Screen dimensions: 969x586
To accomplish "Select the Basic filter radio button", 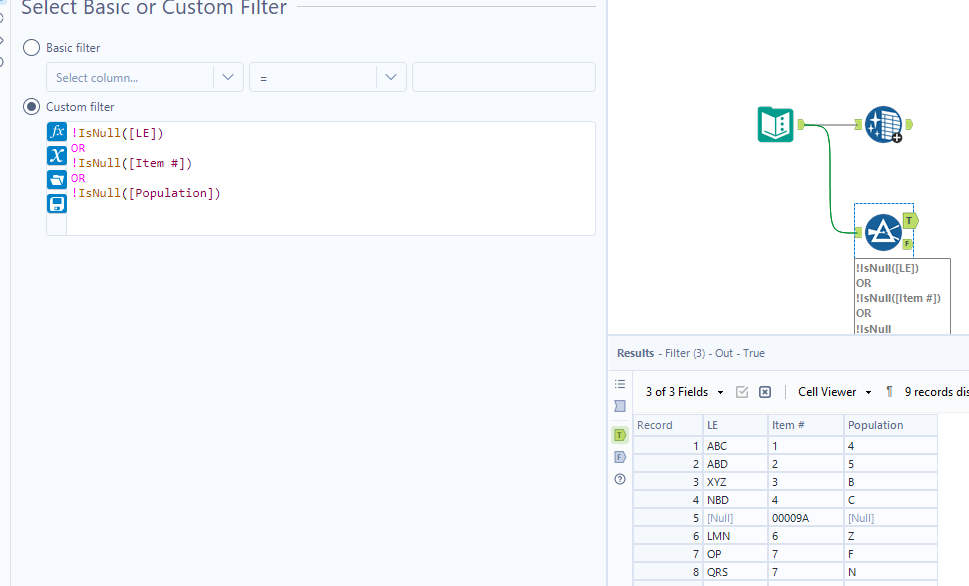I will (31, 47).
